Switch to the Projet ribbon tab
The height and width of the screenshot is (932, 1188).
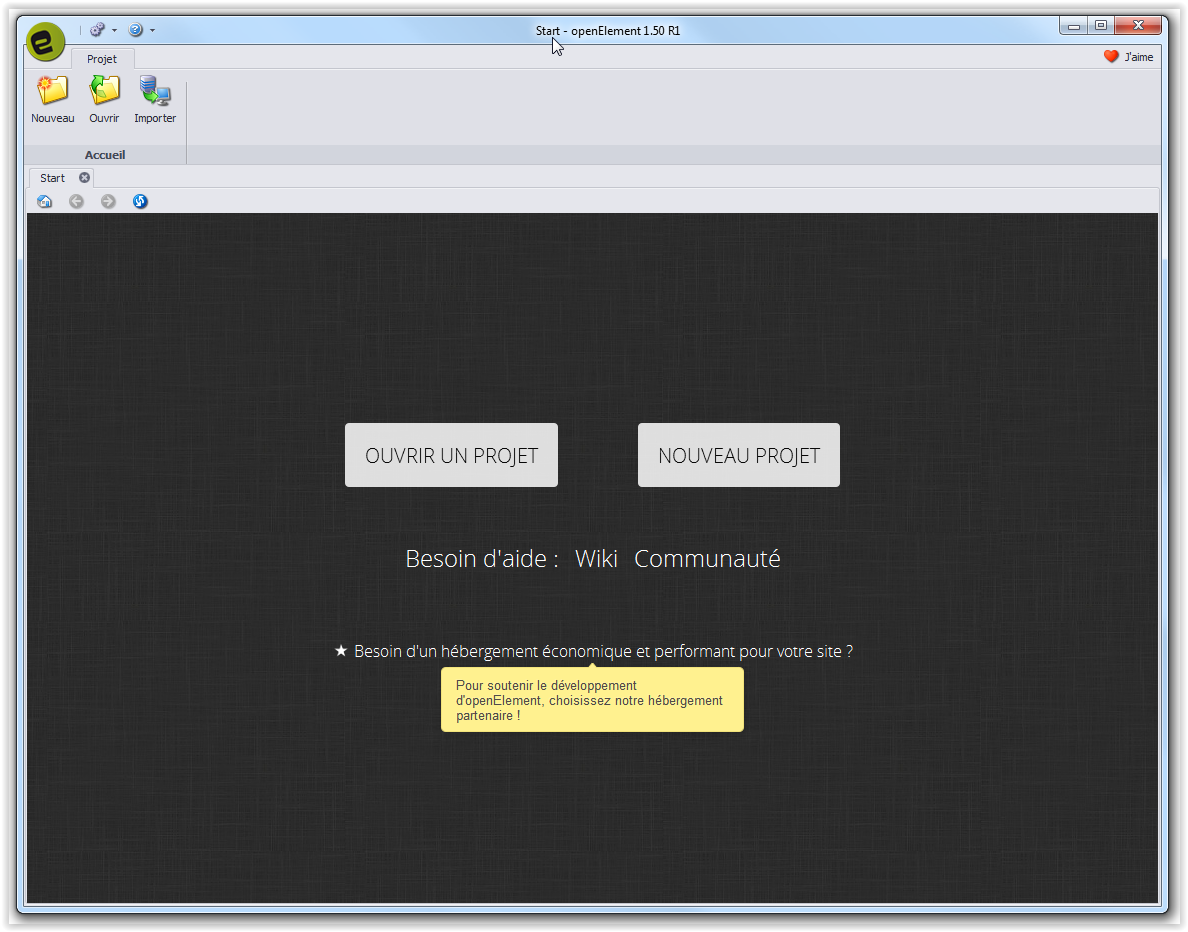pos(102,58)
